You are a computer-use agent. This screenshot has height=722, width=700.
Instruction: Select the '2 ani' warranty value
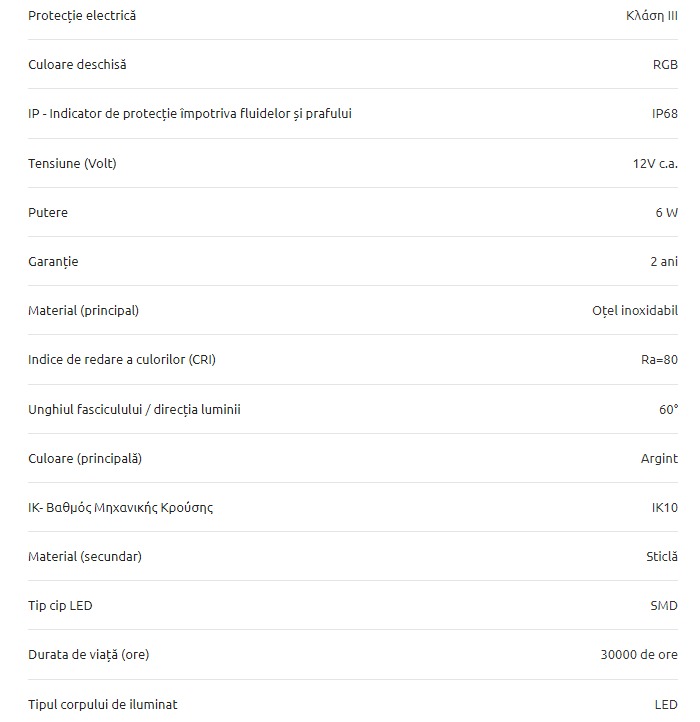(664, 262)
